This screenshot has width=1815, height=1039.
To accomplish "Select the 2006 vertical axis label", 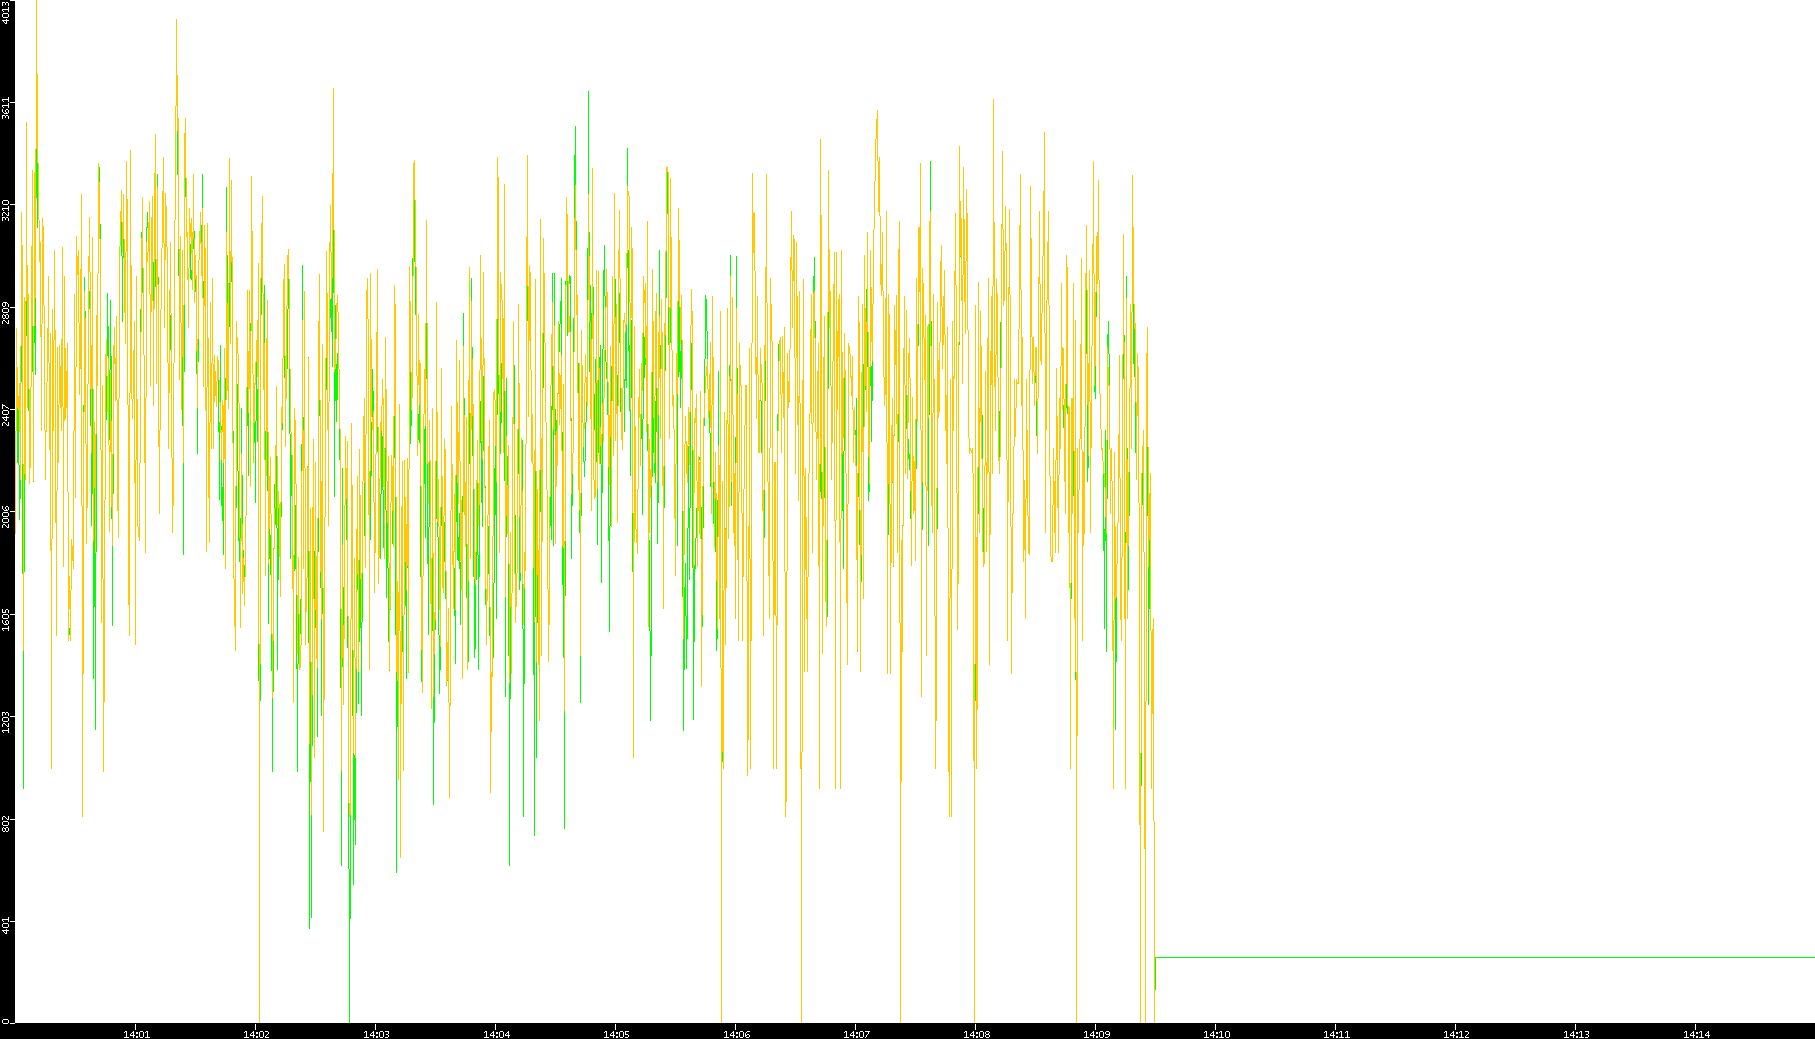I will [7, 517].
